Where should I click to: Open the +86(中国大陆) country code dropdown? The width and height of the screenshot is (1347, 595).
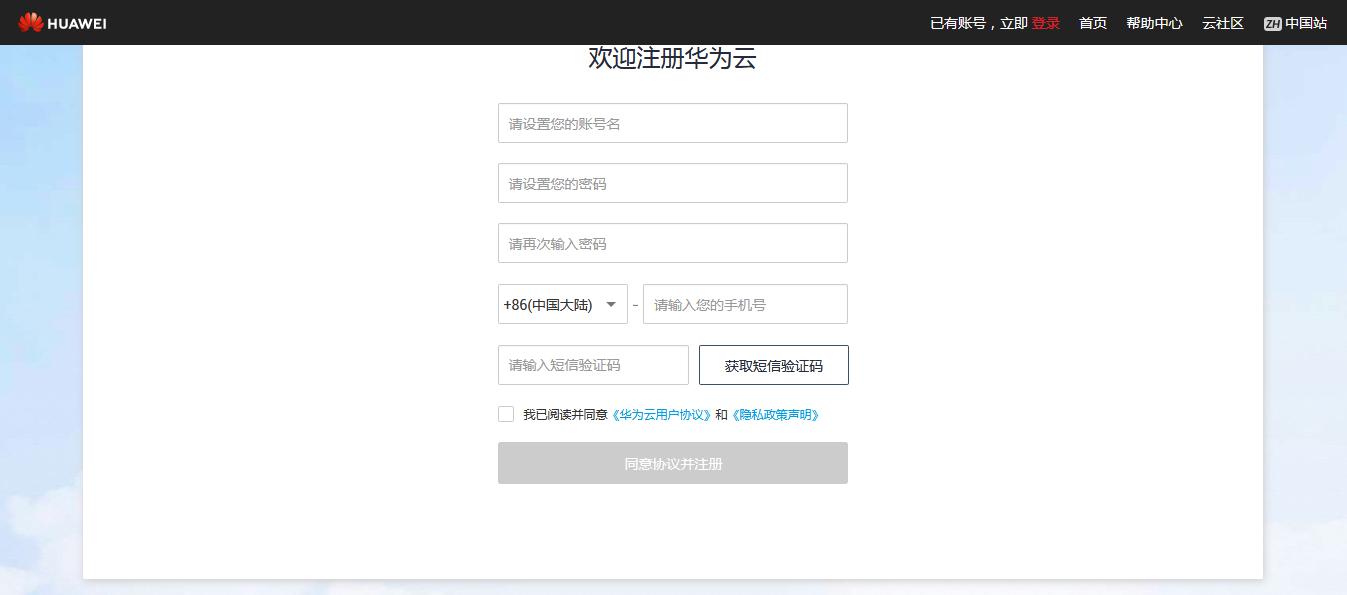pos(548,305)
